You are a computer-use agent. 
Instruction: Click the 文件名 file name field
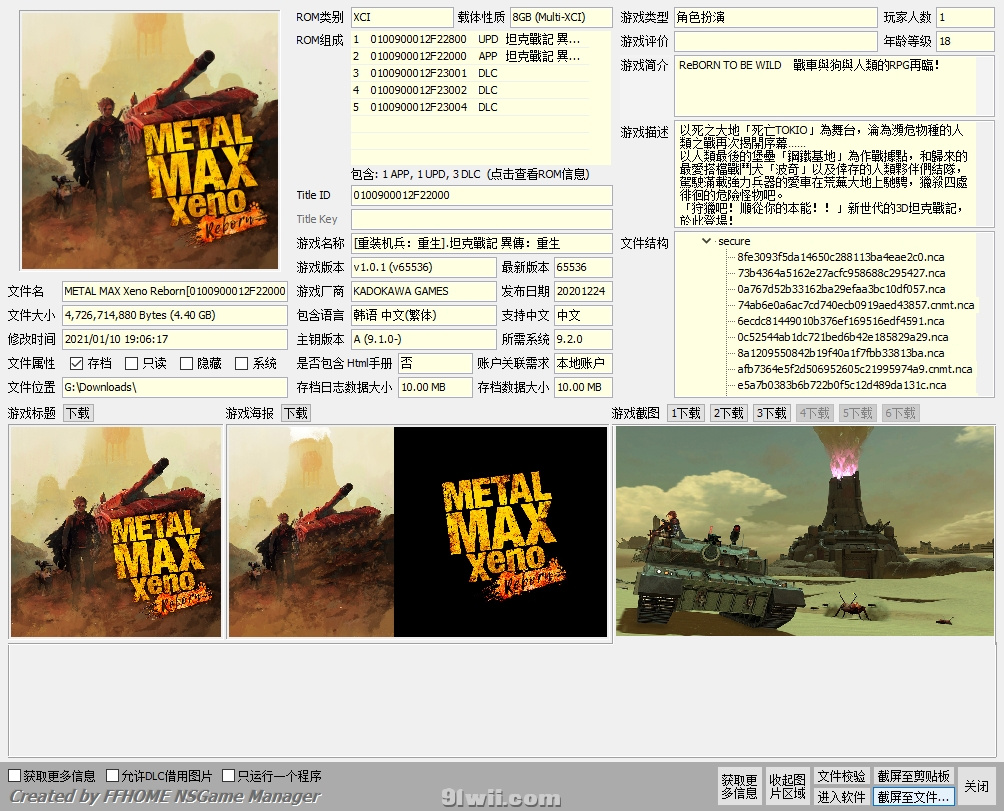coord(174,291)
